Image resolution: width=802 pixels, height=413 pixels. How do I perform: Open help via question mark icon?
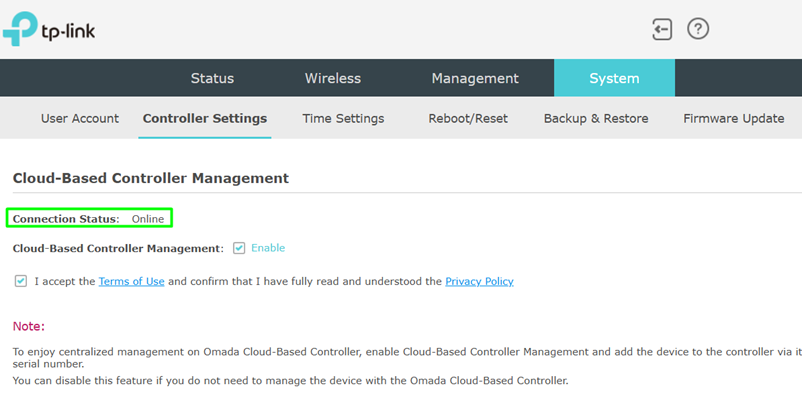(698, 29)
